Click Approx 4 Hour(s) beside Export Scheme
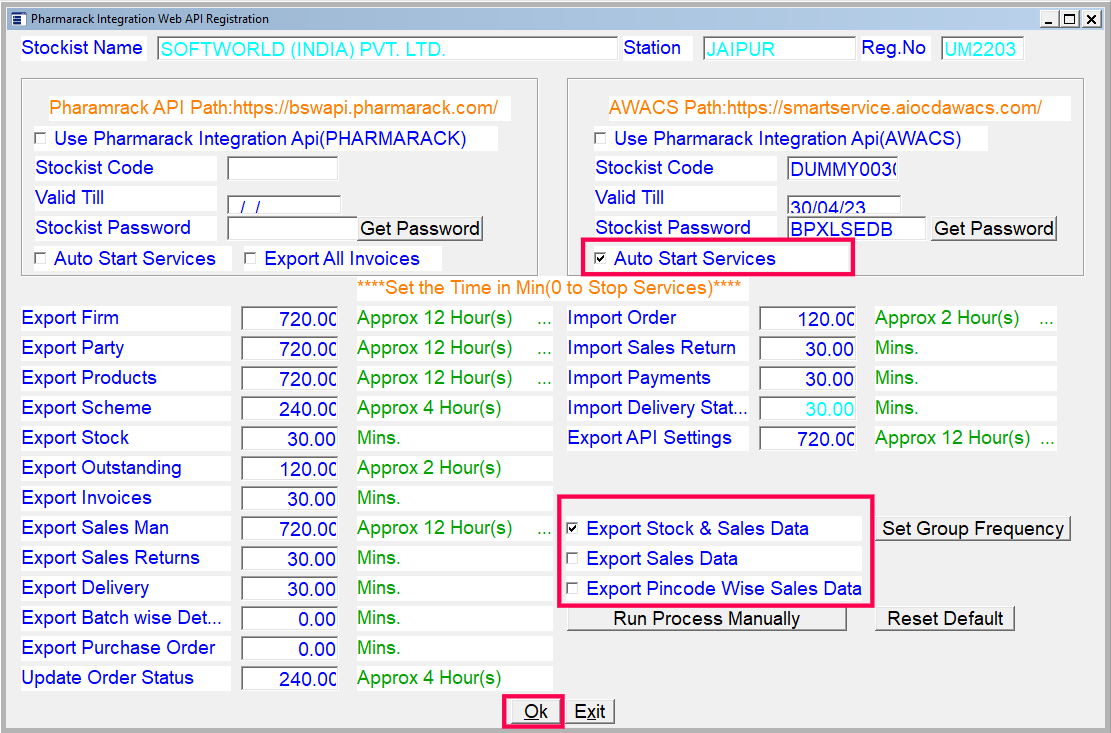 (x=429, y=408)
